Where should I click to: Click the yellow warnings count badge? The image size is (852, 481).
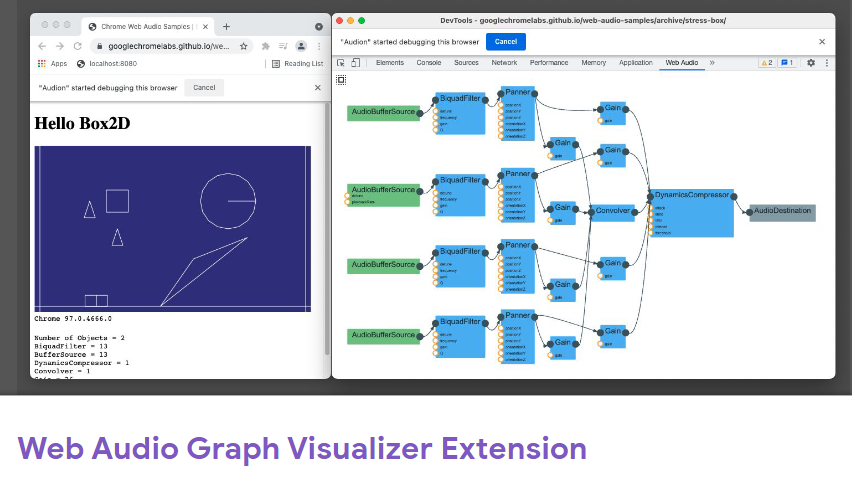(x=767, y=63)
